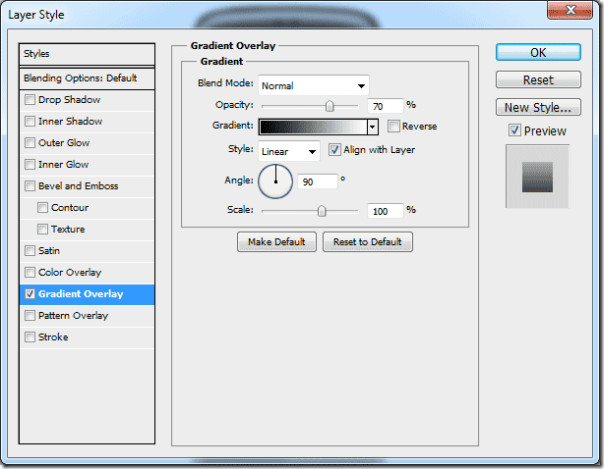Toggle Align with Layer checkbox

(x=334, y=149)
